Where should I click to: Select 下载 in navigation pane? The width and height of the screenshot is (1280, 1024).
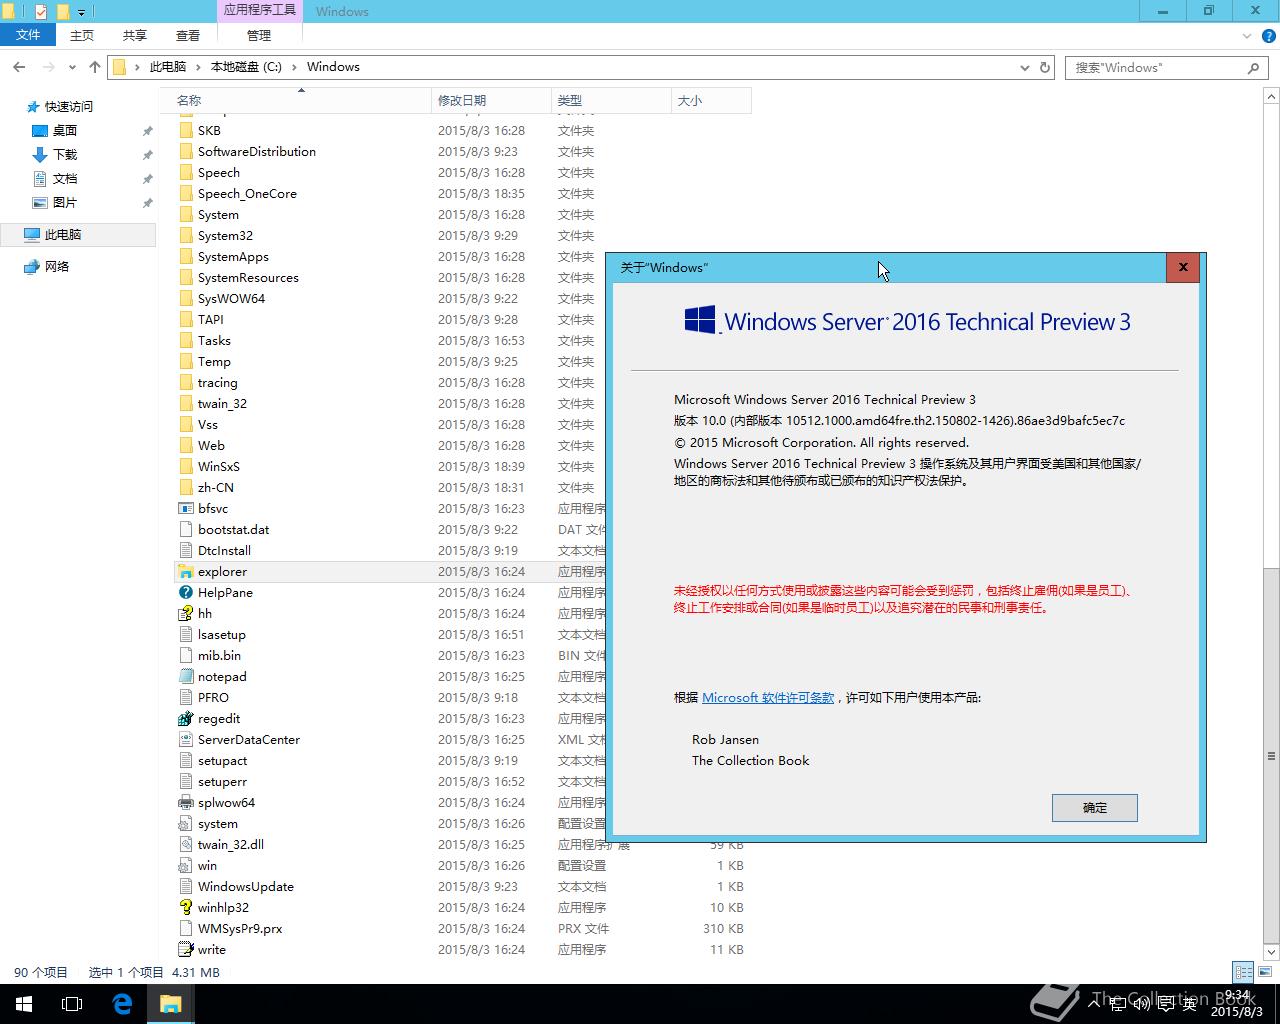tap(65, 155)
